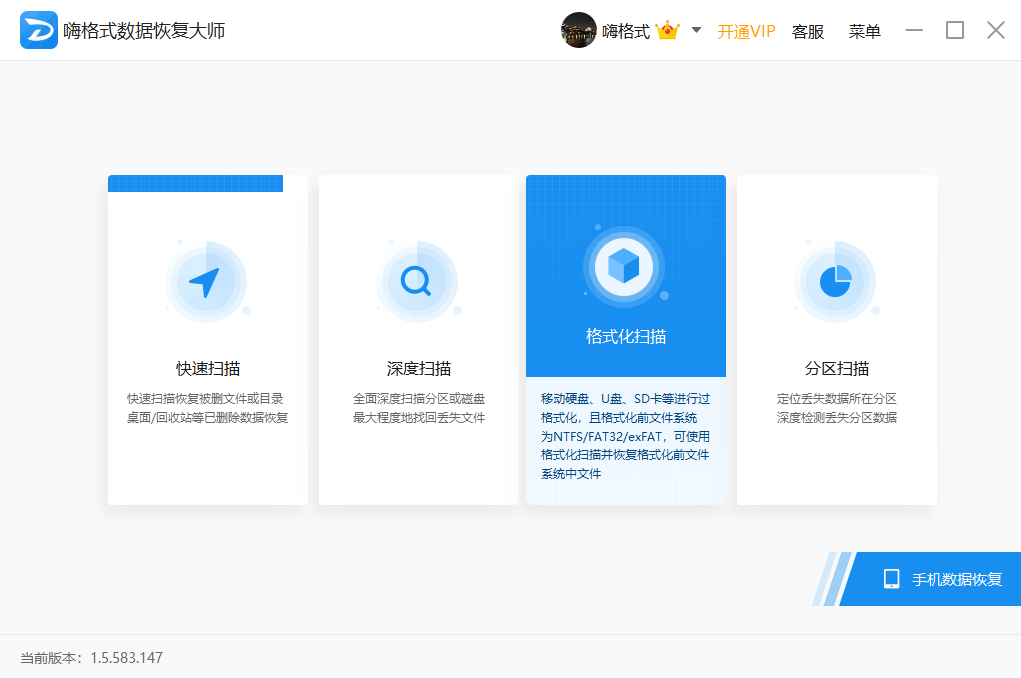Click 分区扫描 description 定位丢失数据所在分区
The width and height of the screenshot is (1021, 678).
pos(837,399)
